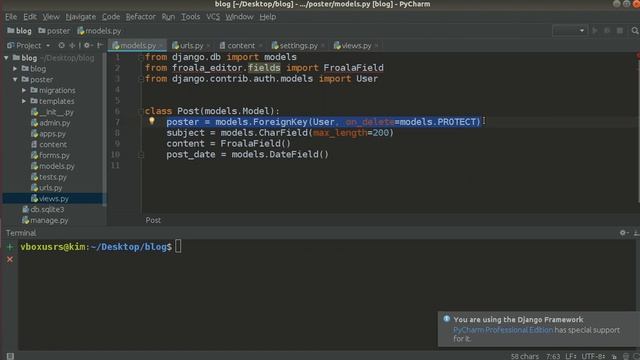Screen dimensions: 640x360
Task: Expand the inner blog folder
Action: coord(15,69)
